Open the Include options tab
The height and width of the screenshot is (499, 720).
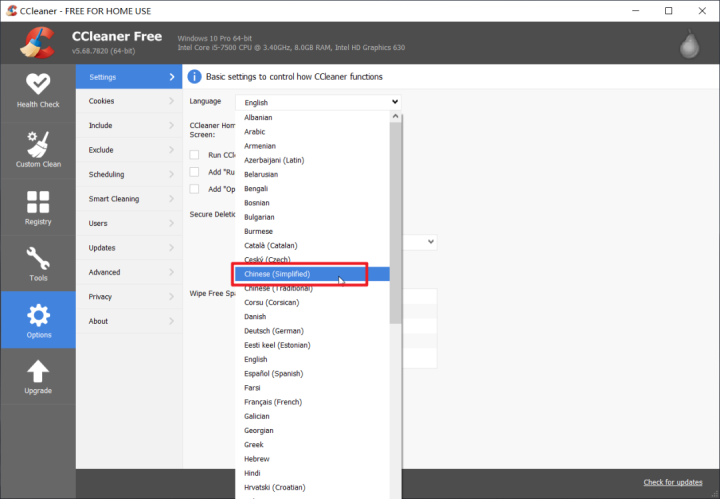(x=129, y=125)
